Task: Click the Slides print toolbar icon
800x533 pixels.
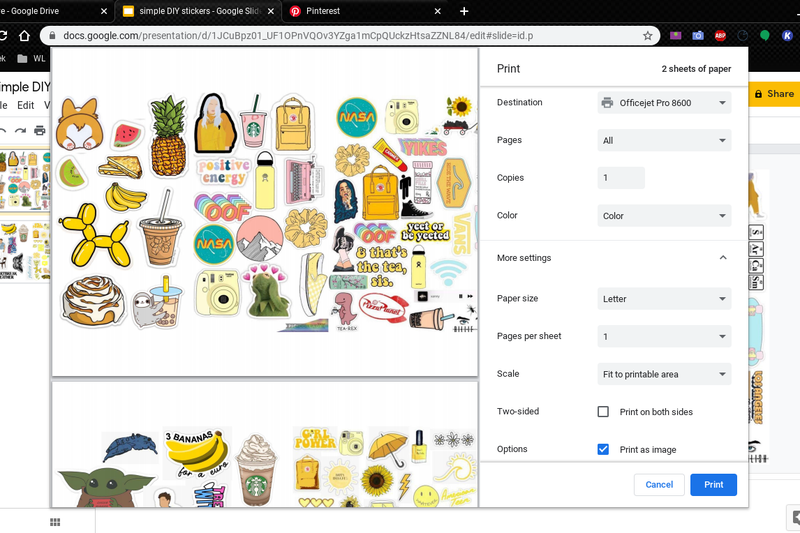Action: pyautogui.click(x=39, y=131)
